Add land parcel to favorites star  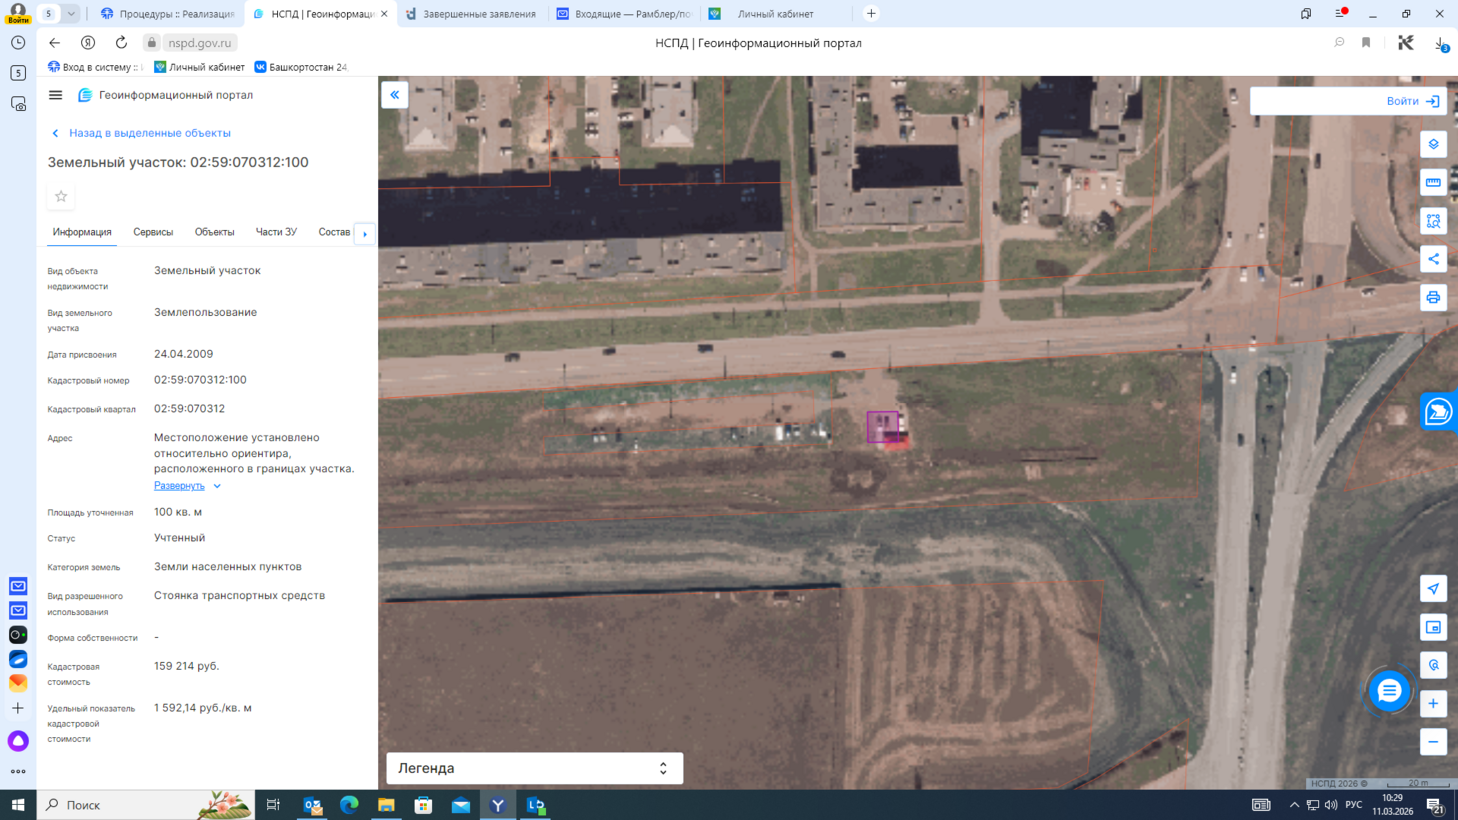[61, 197]
